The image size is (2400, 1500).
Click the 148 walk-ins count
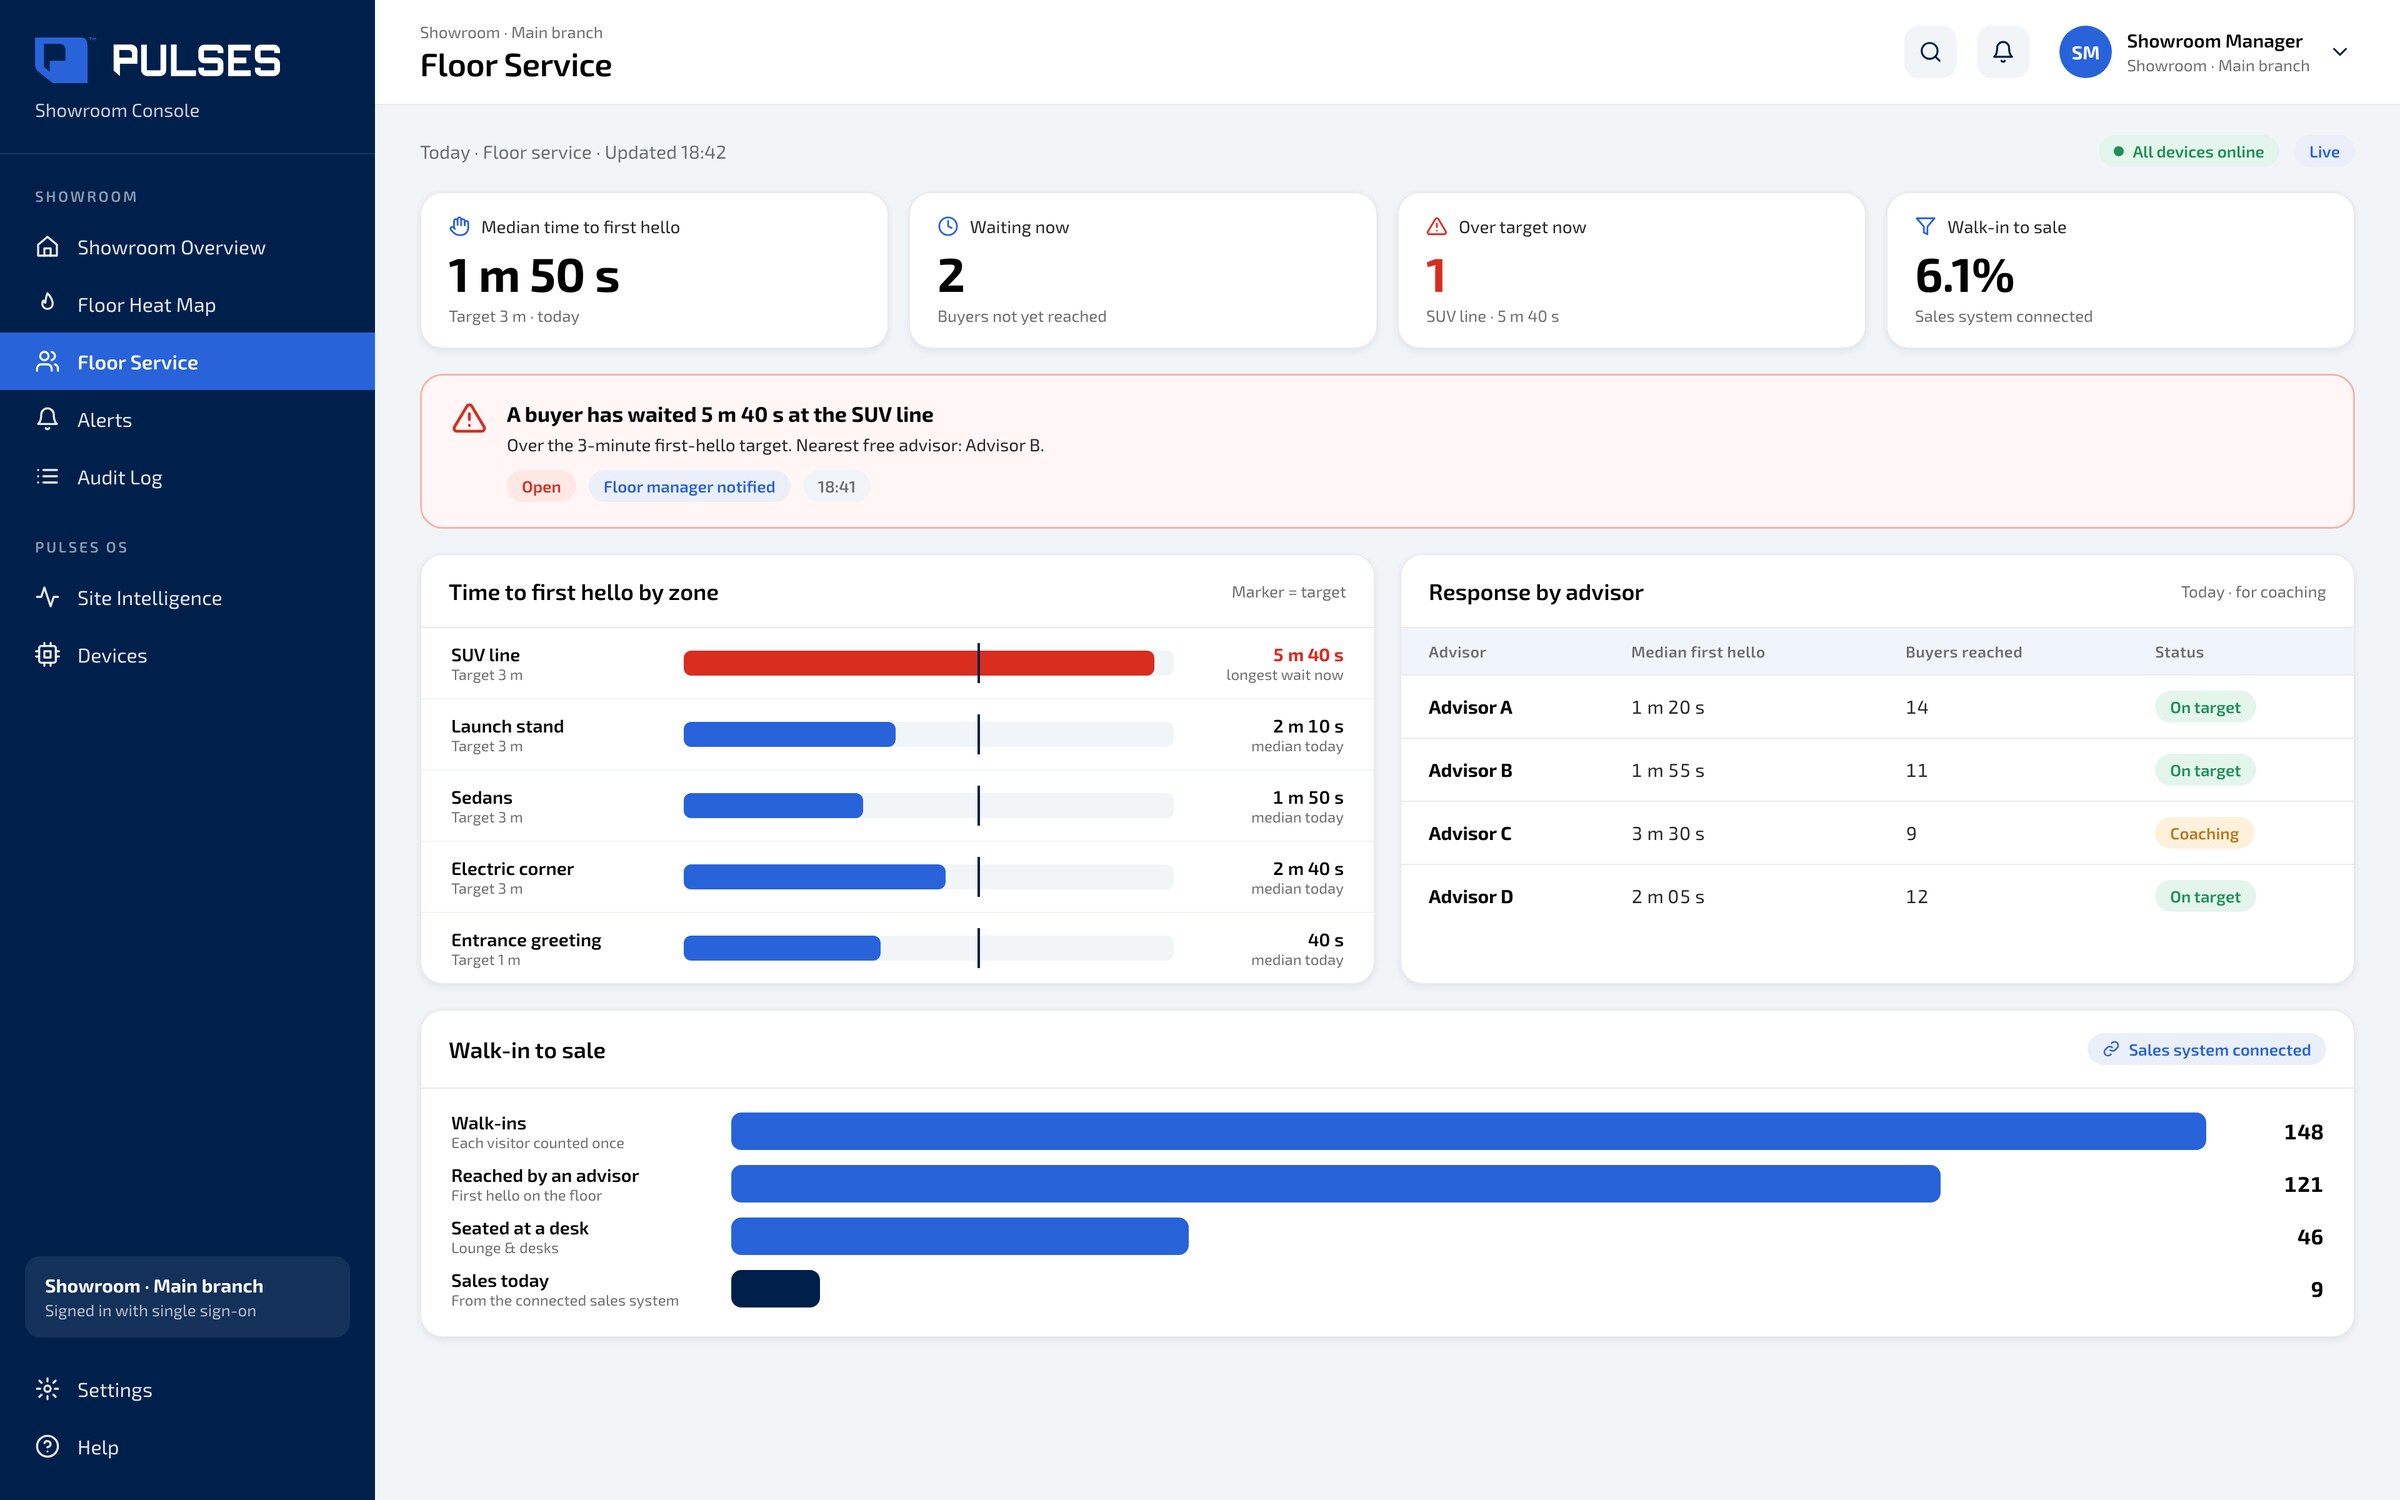[2303, 1131]
